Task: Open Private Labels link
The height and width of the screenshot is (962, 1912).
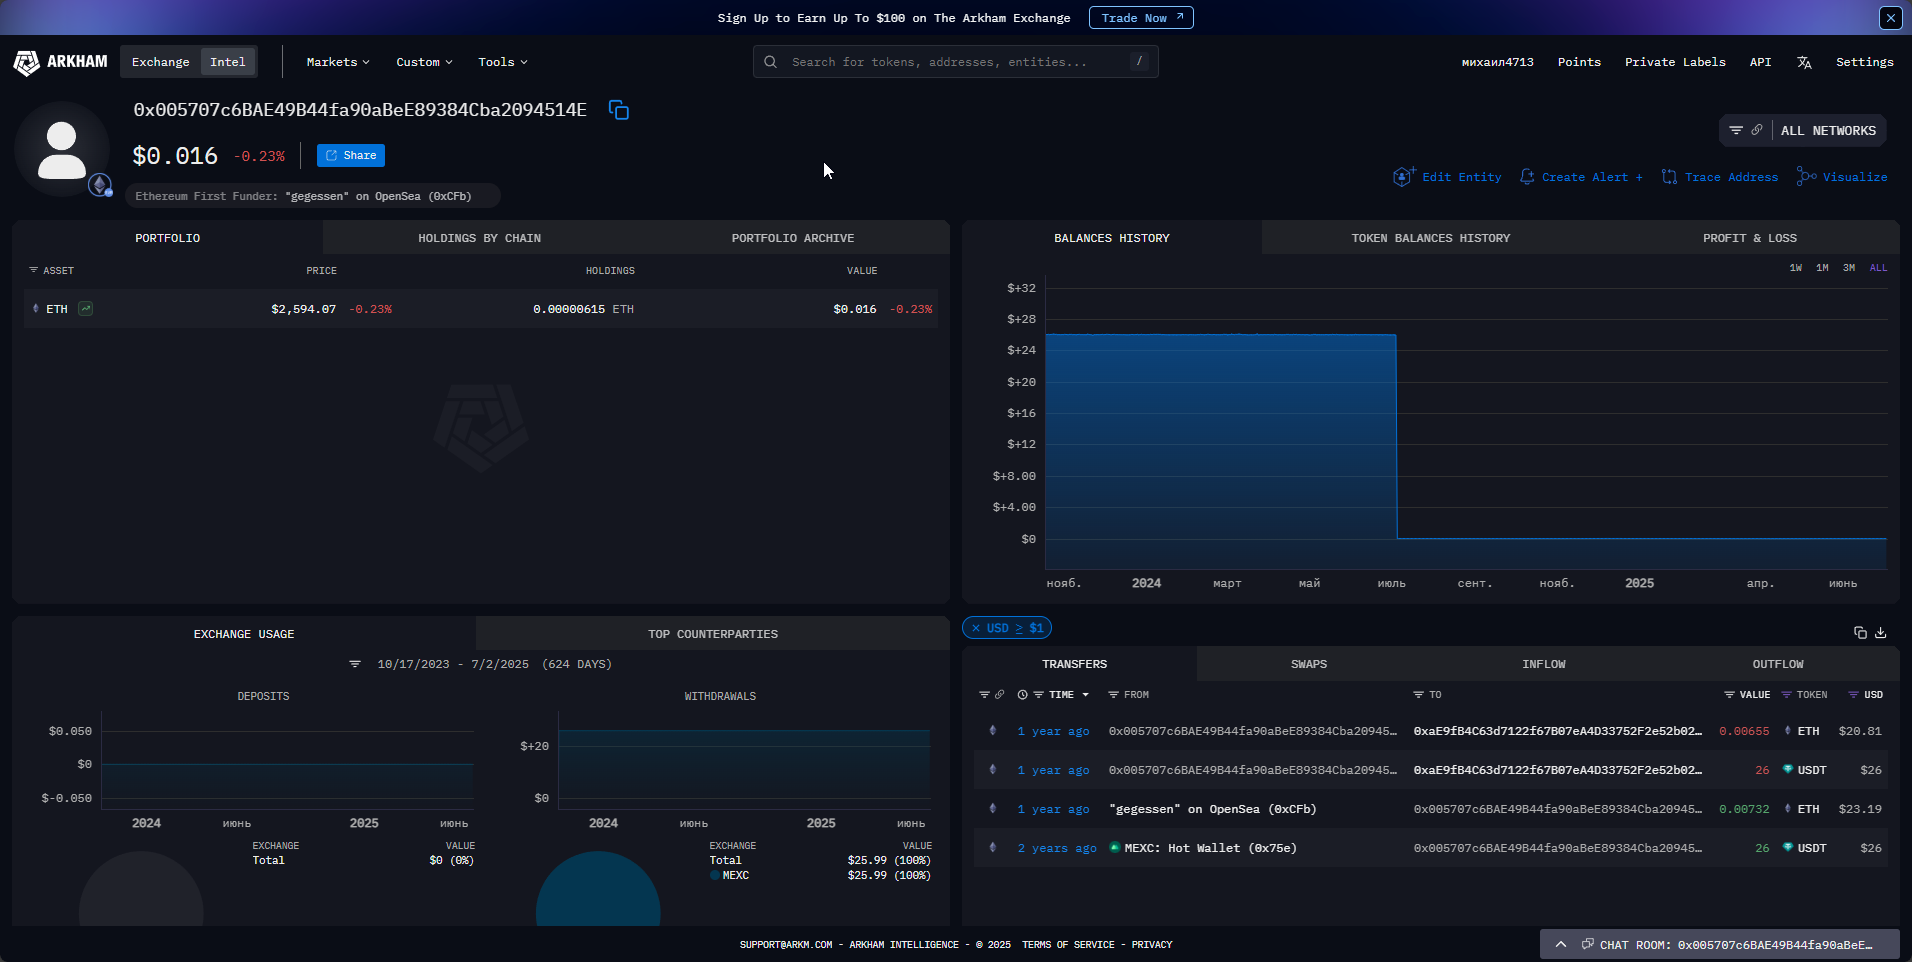Action: 1675,62
